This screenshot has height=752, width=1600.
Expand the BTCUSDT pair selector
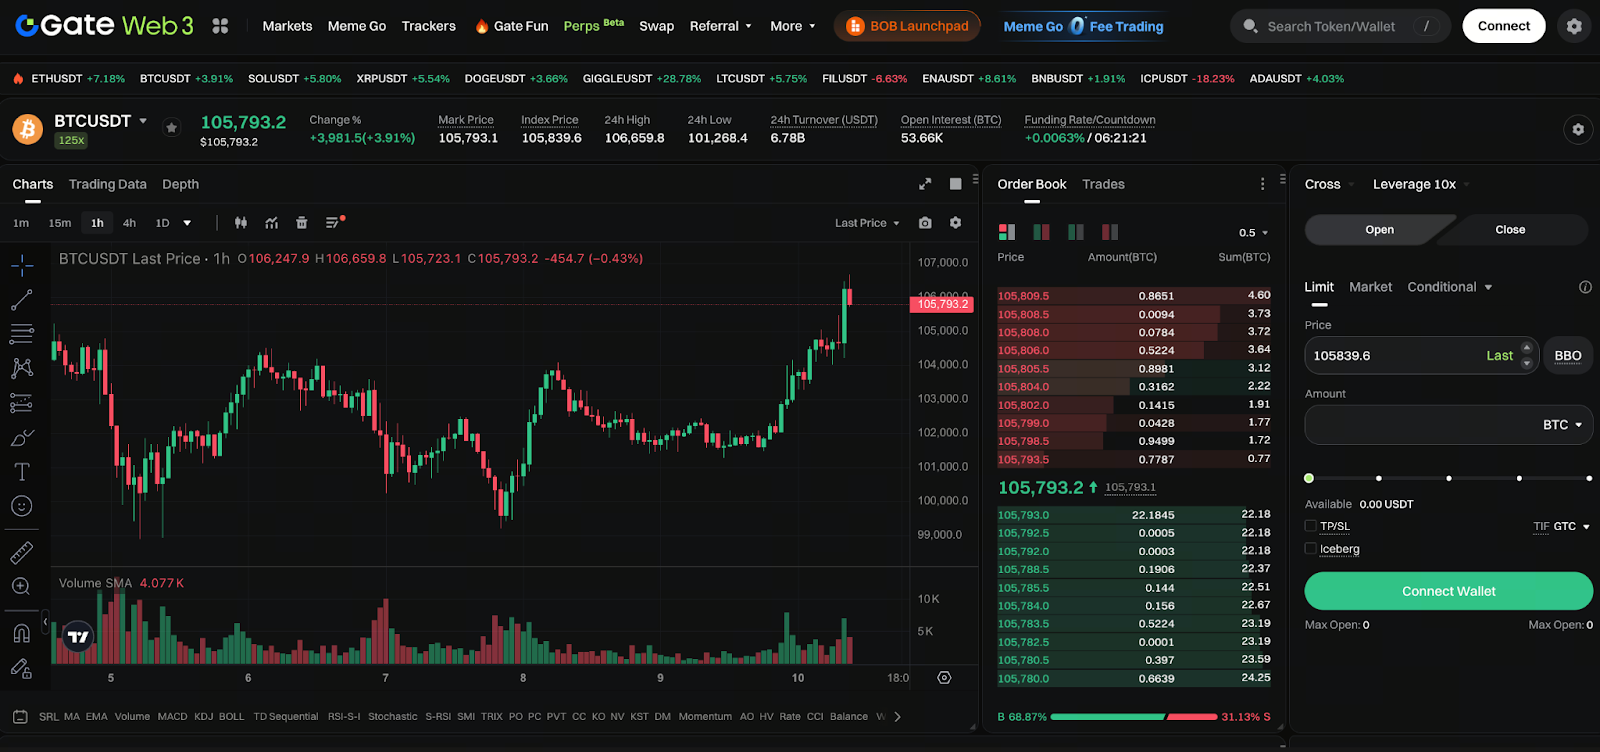coord(143,121)
